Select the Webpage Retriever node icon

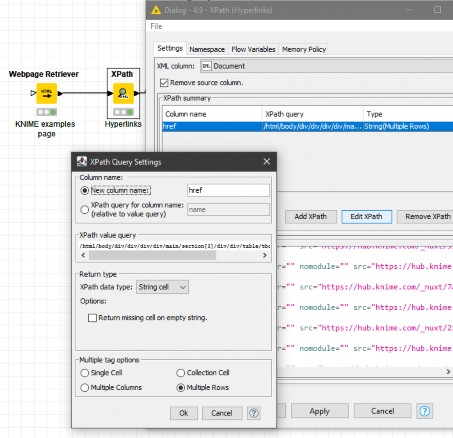point(46,93)
